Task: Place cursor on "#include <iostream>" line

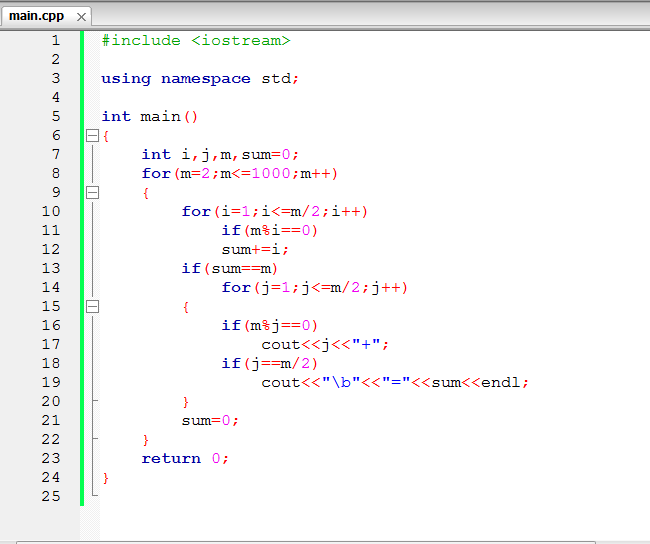Action: point(196,41)
